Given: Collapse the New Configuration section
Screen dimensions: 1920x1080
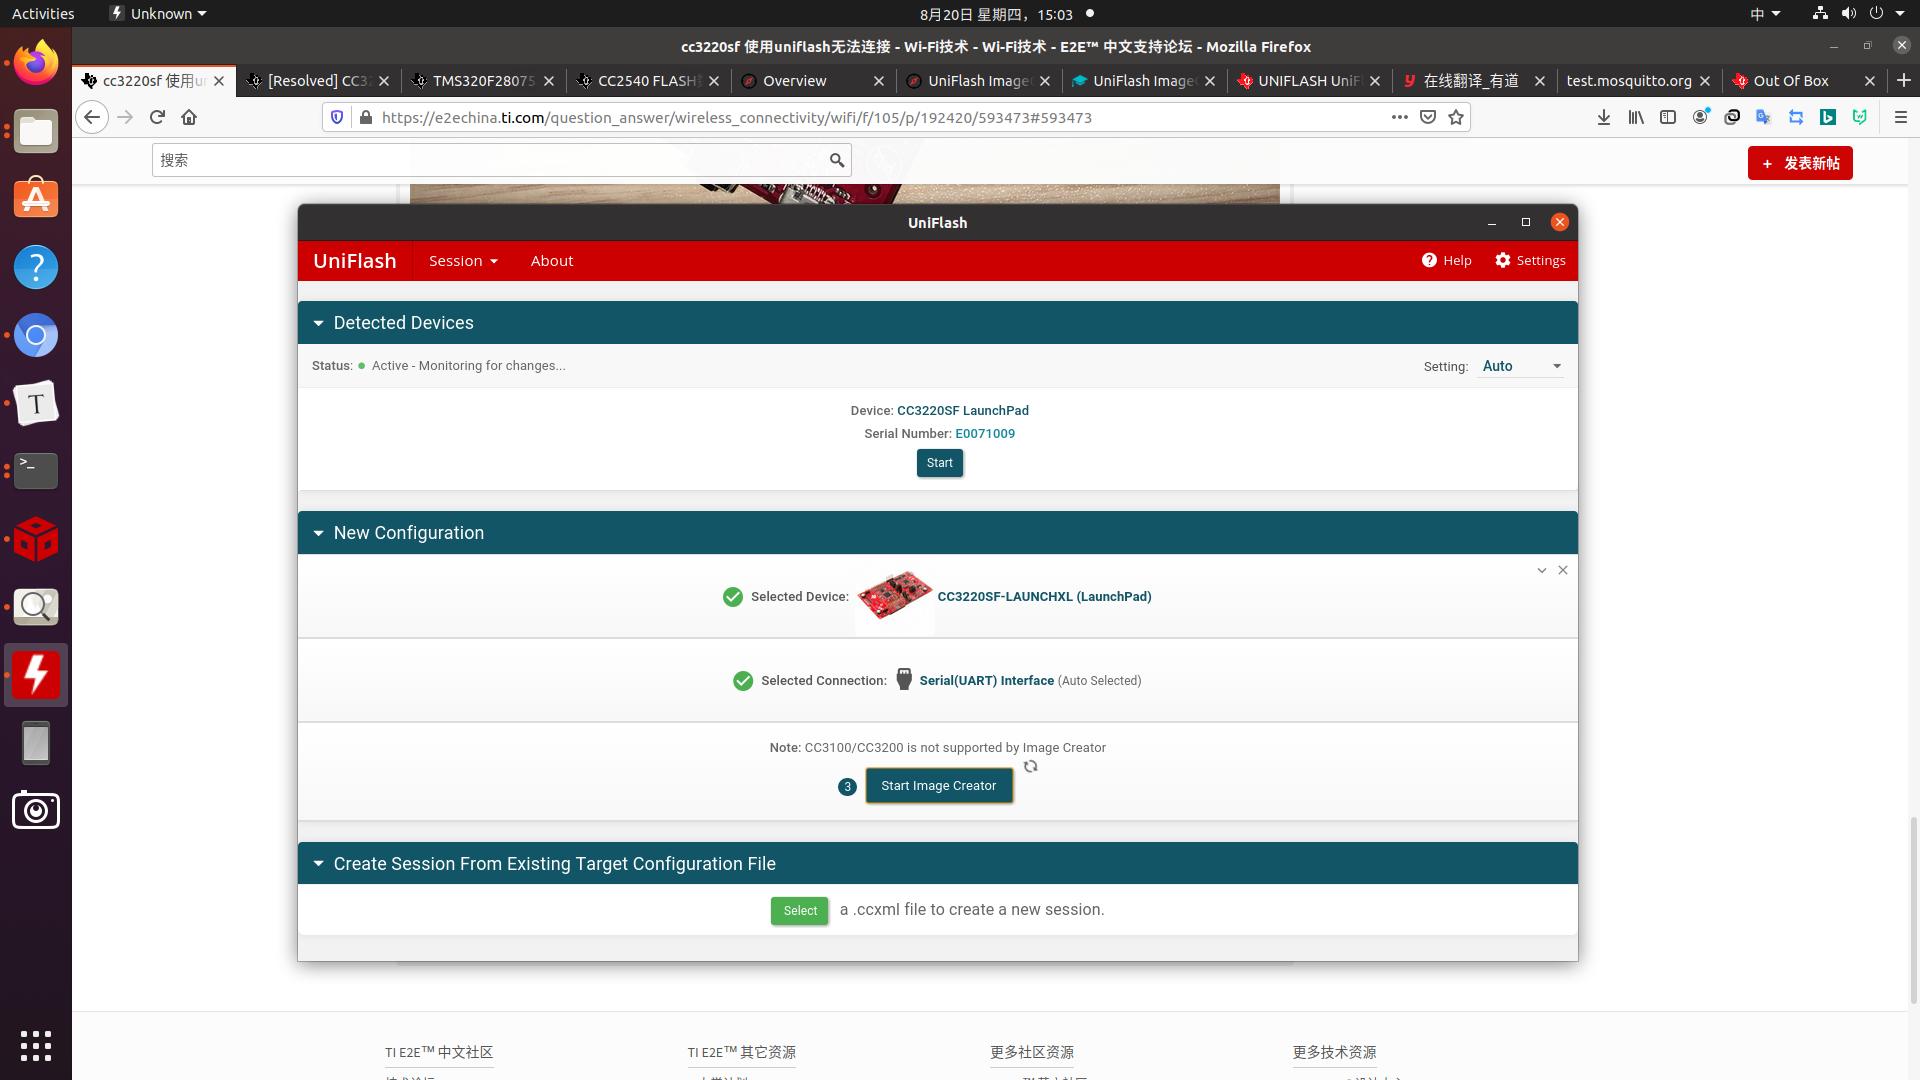Looking at the screenshot, I should (318, 533).
